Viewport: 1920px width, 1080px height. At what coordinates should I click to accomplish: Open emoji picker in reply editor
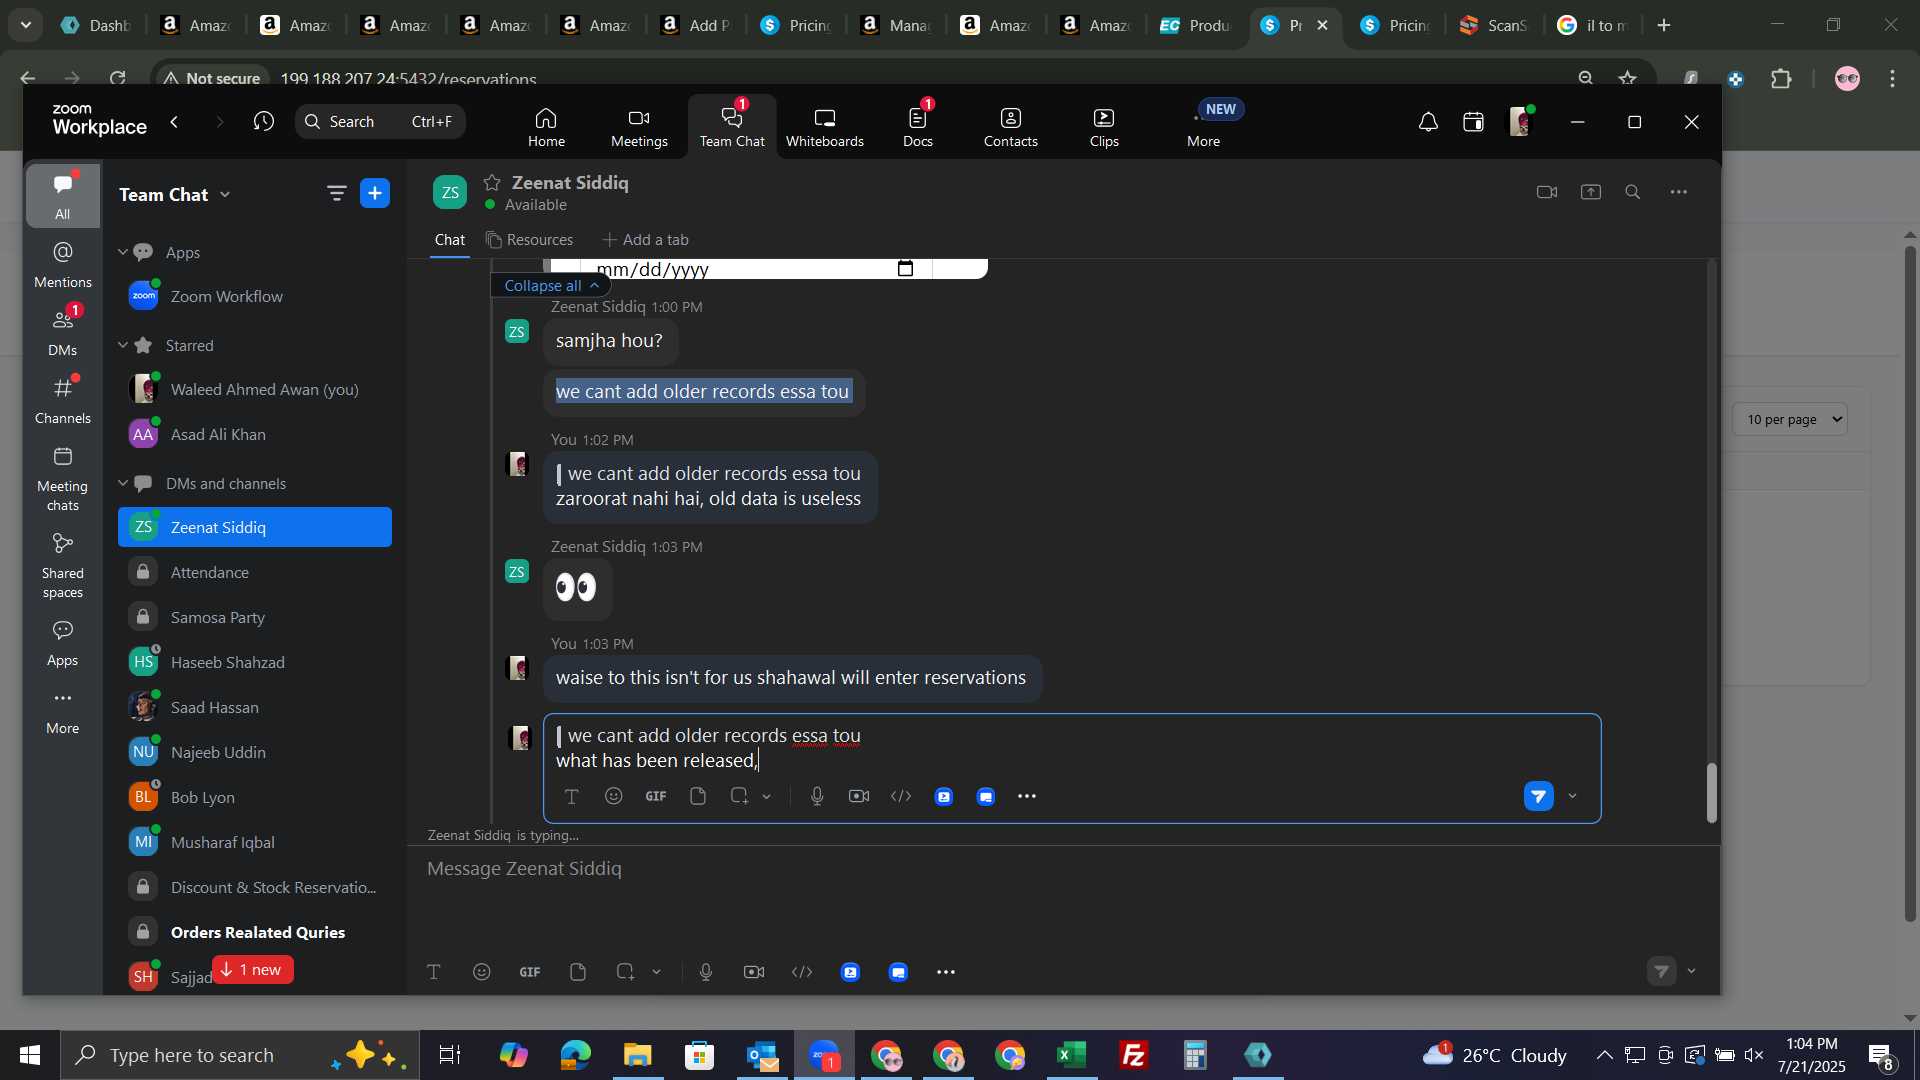click(x=614, y=797)
